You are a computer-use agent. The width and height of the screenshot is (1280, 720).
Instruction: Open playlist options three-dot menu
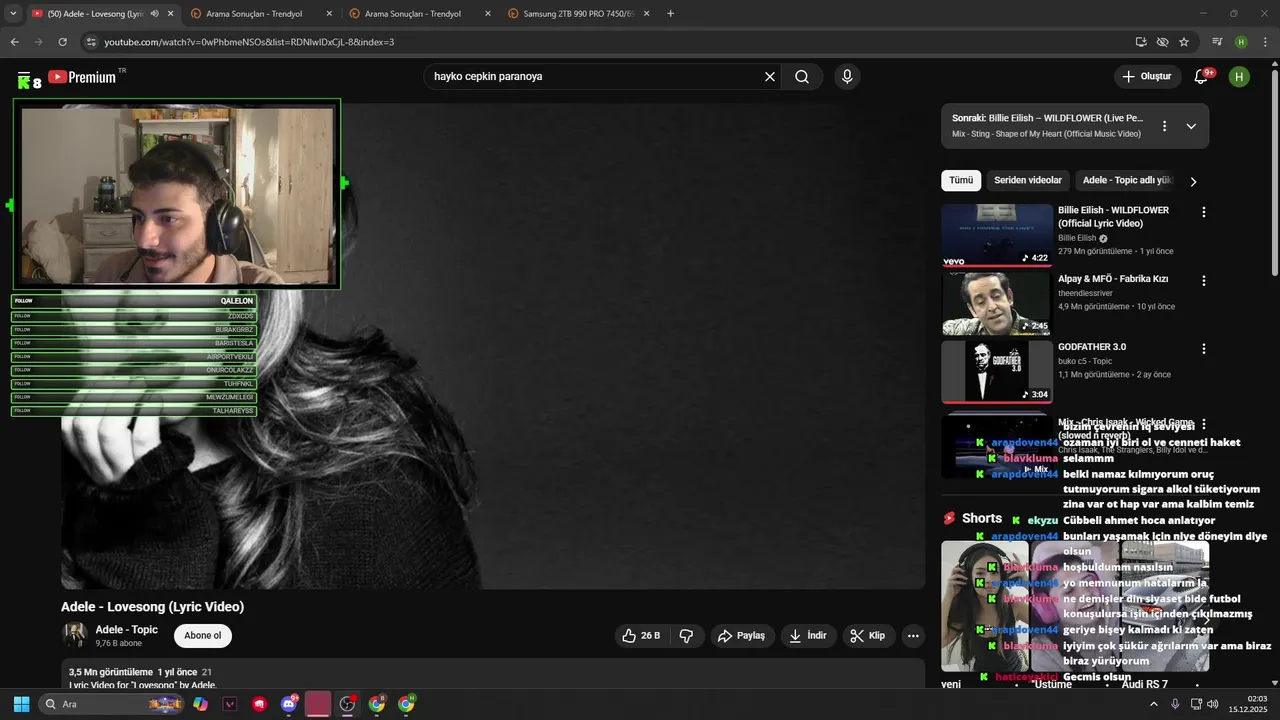(x=1164, y=126)
